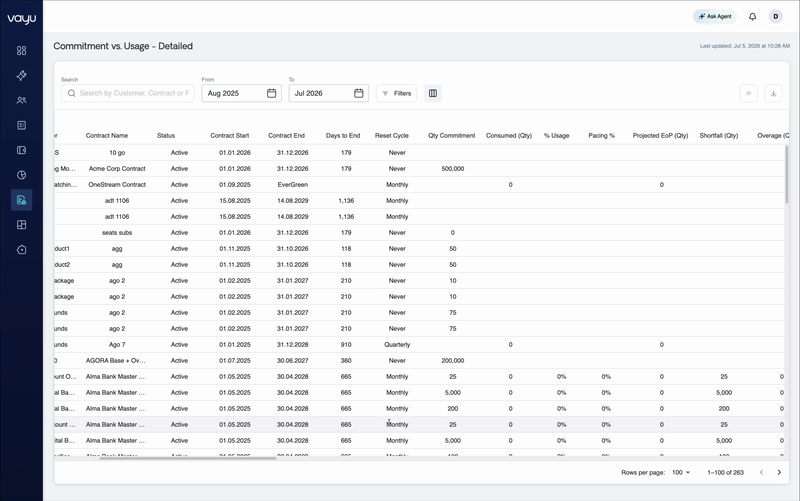Open notifications bell

753,16
